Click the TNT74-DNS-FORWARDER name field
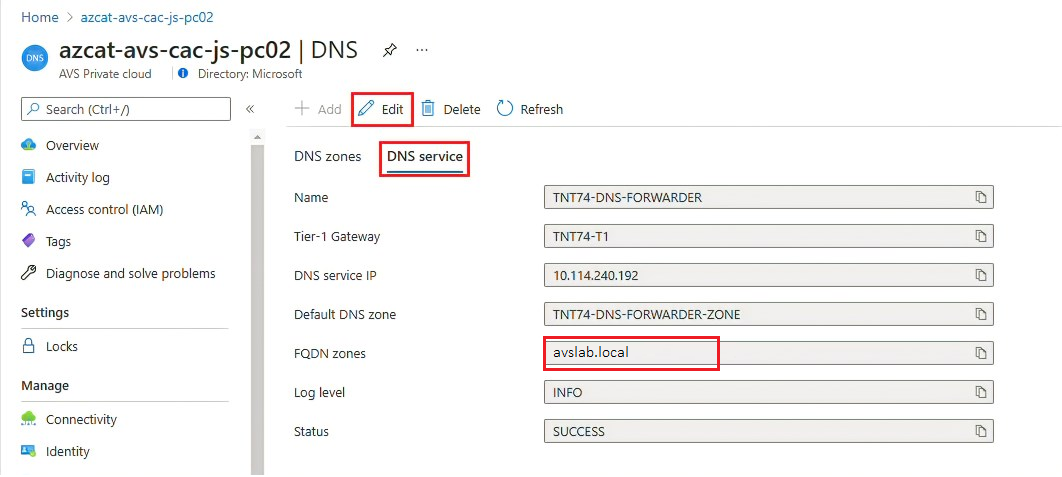 (x=769, y=198)
